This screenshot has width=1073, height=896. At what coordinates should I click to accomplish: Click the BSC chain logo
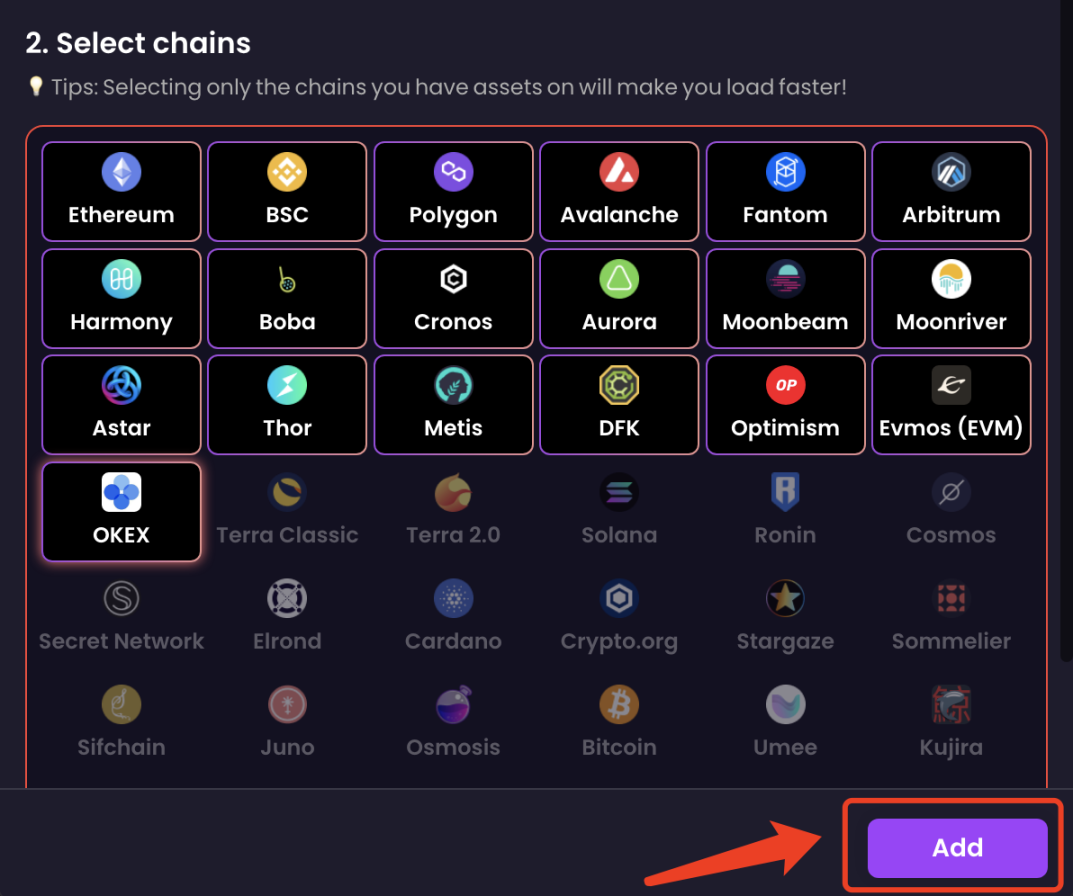(x=287, y=173)
